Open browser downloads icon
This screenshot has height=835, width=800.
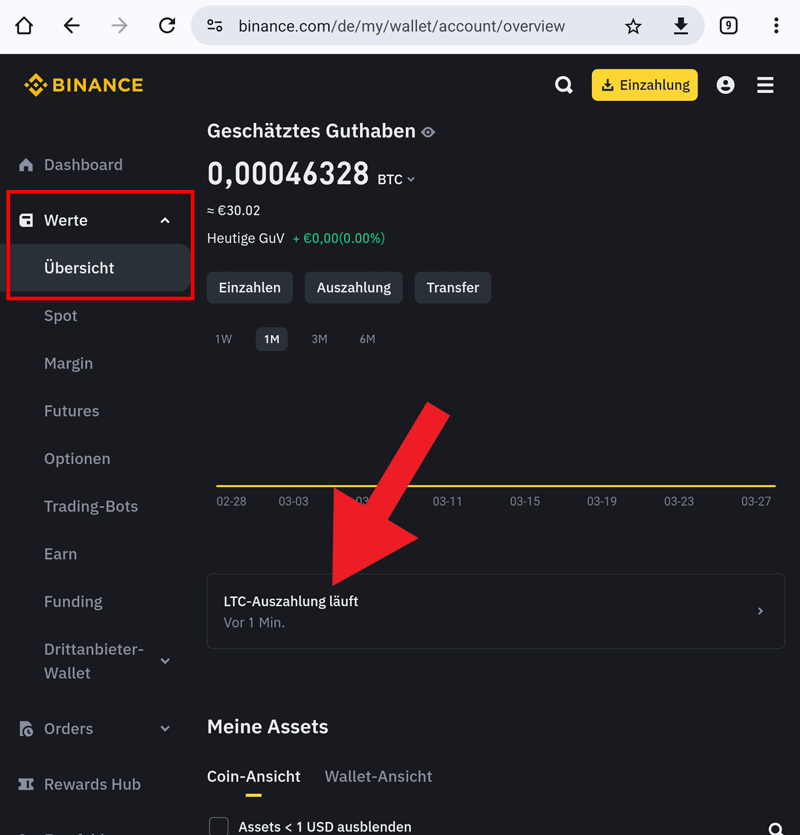[681, 26]
